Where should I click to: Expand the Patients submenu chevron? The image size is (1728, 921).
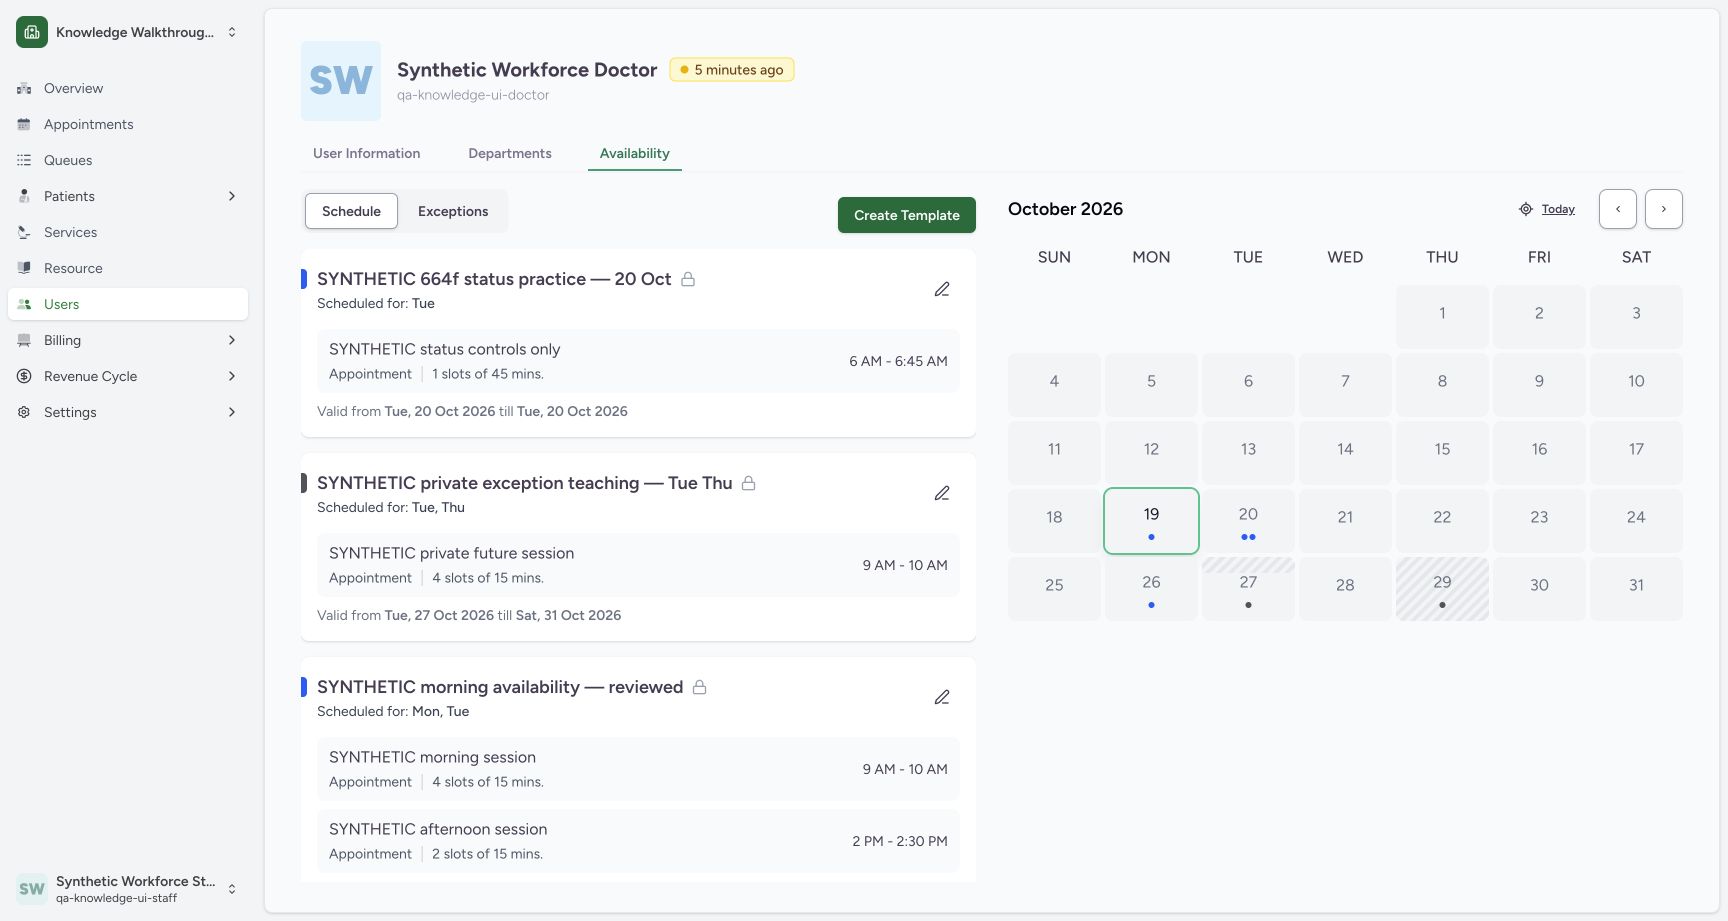(232, 196)
